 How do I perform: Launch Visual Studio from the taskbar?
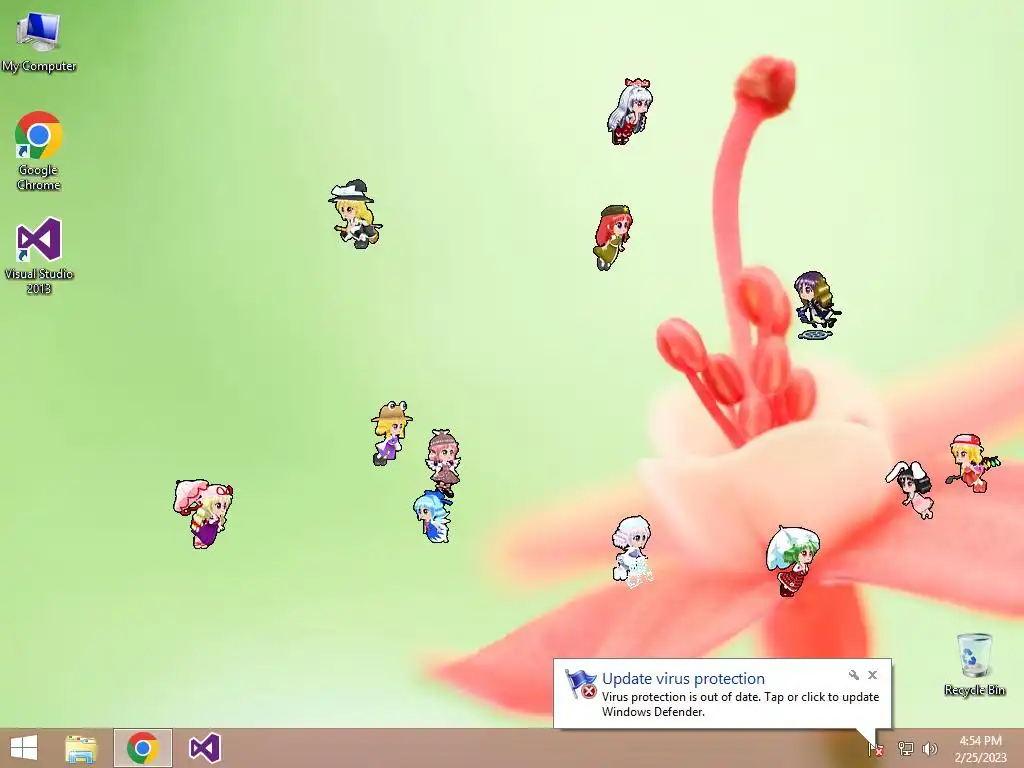pyautogui.click(x=204, y=748)
